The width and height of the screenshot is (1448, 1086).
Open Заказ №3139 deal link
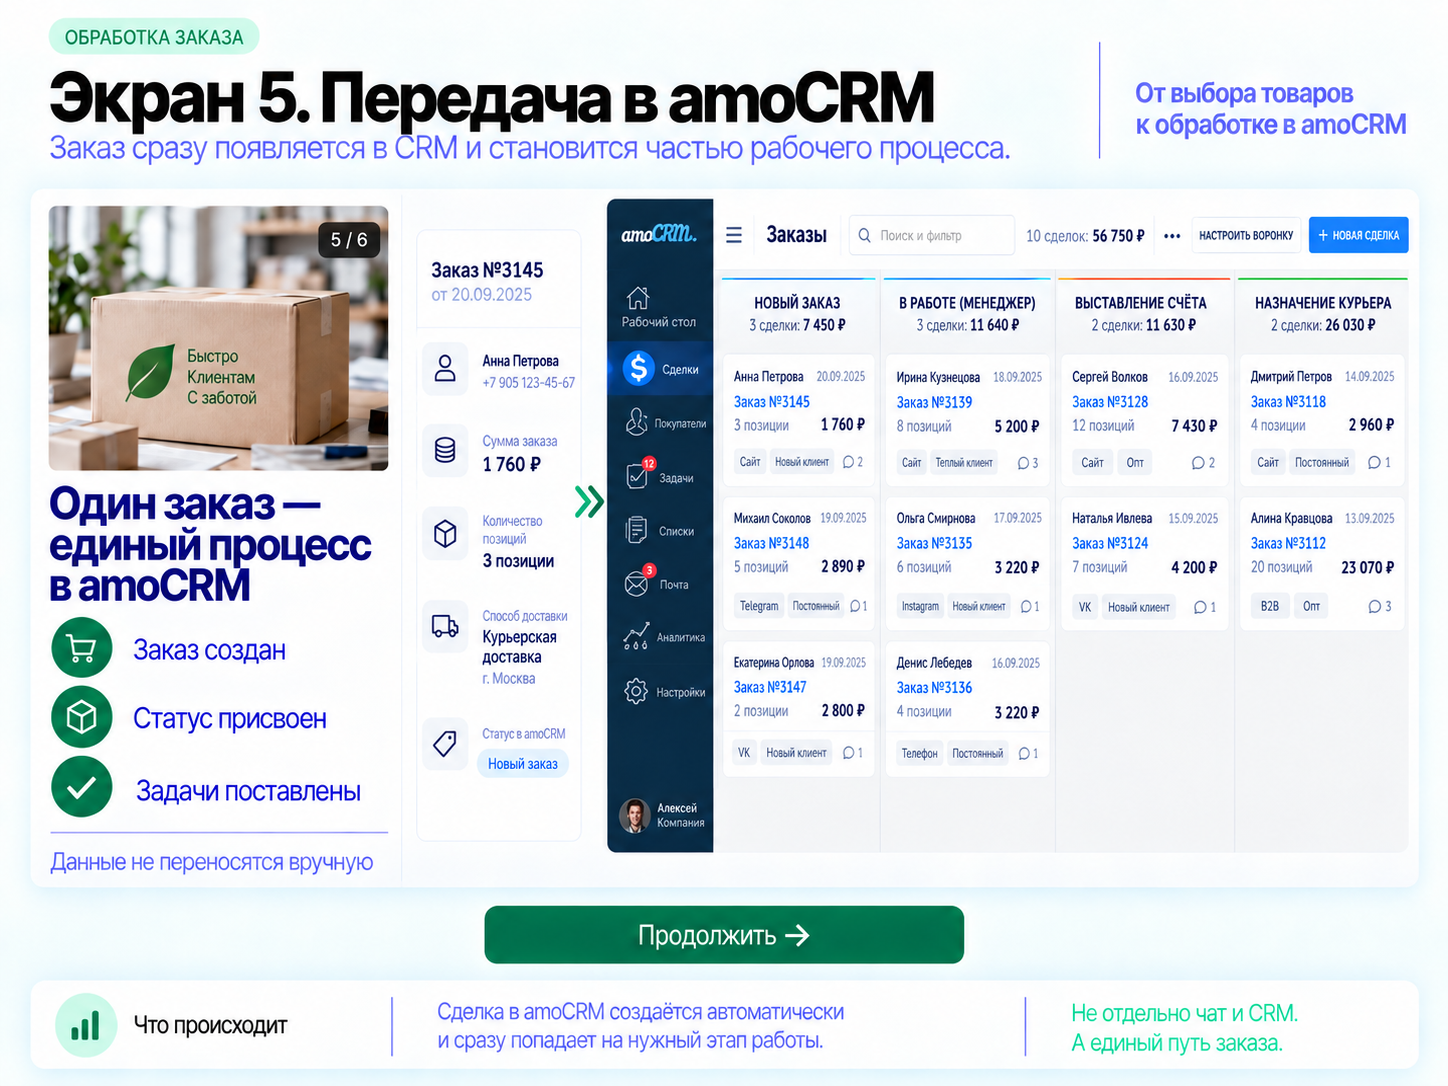tap(934, 402)
